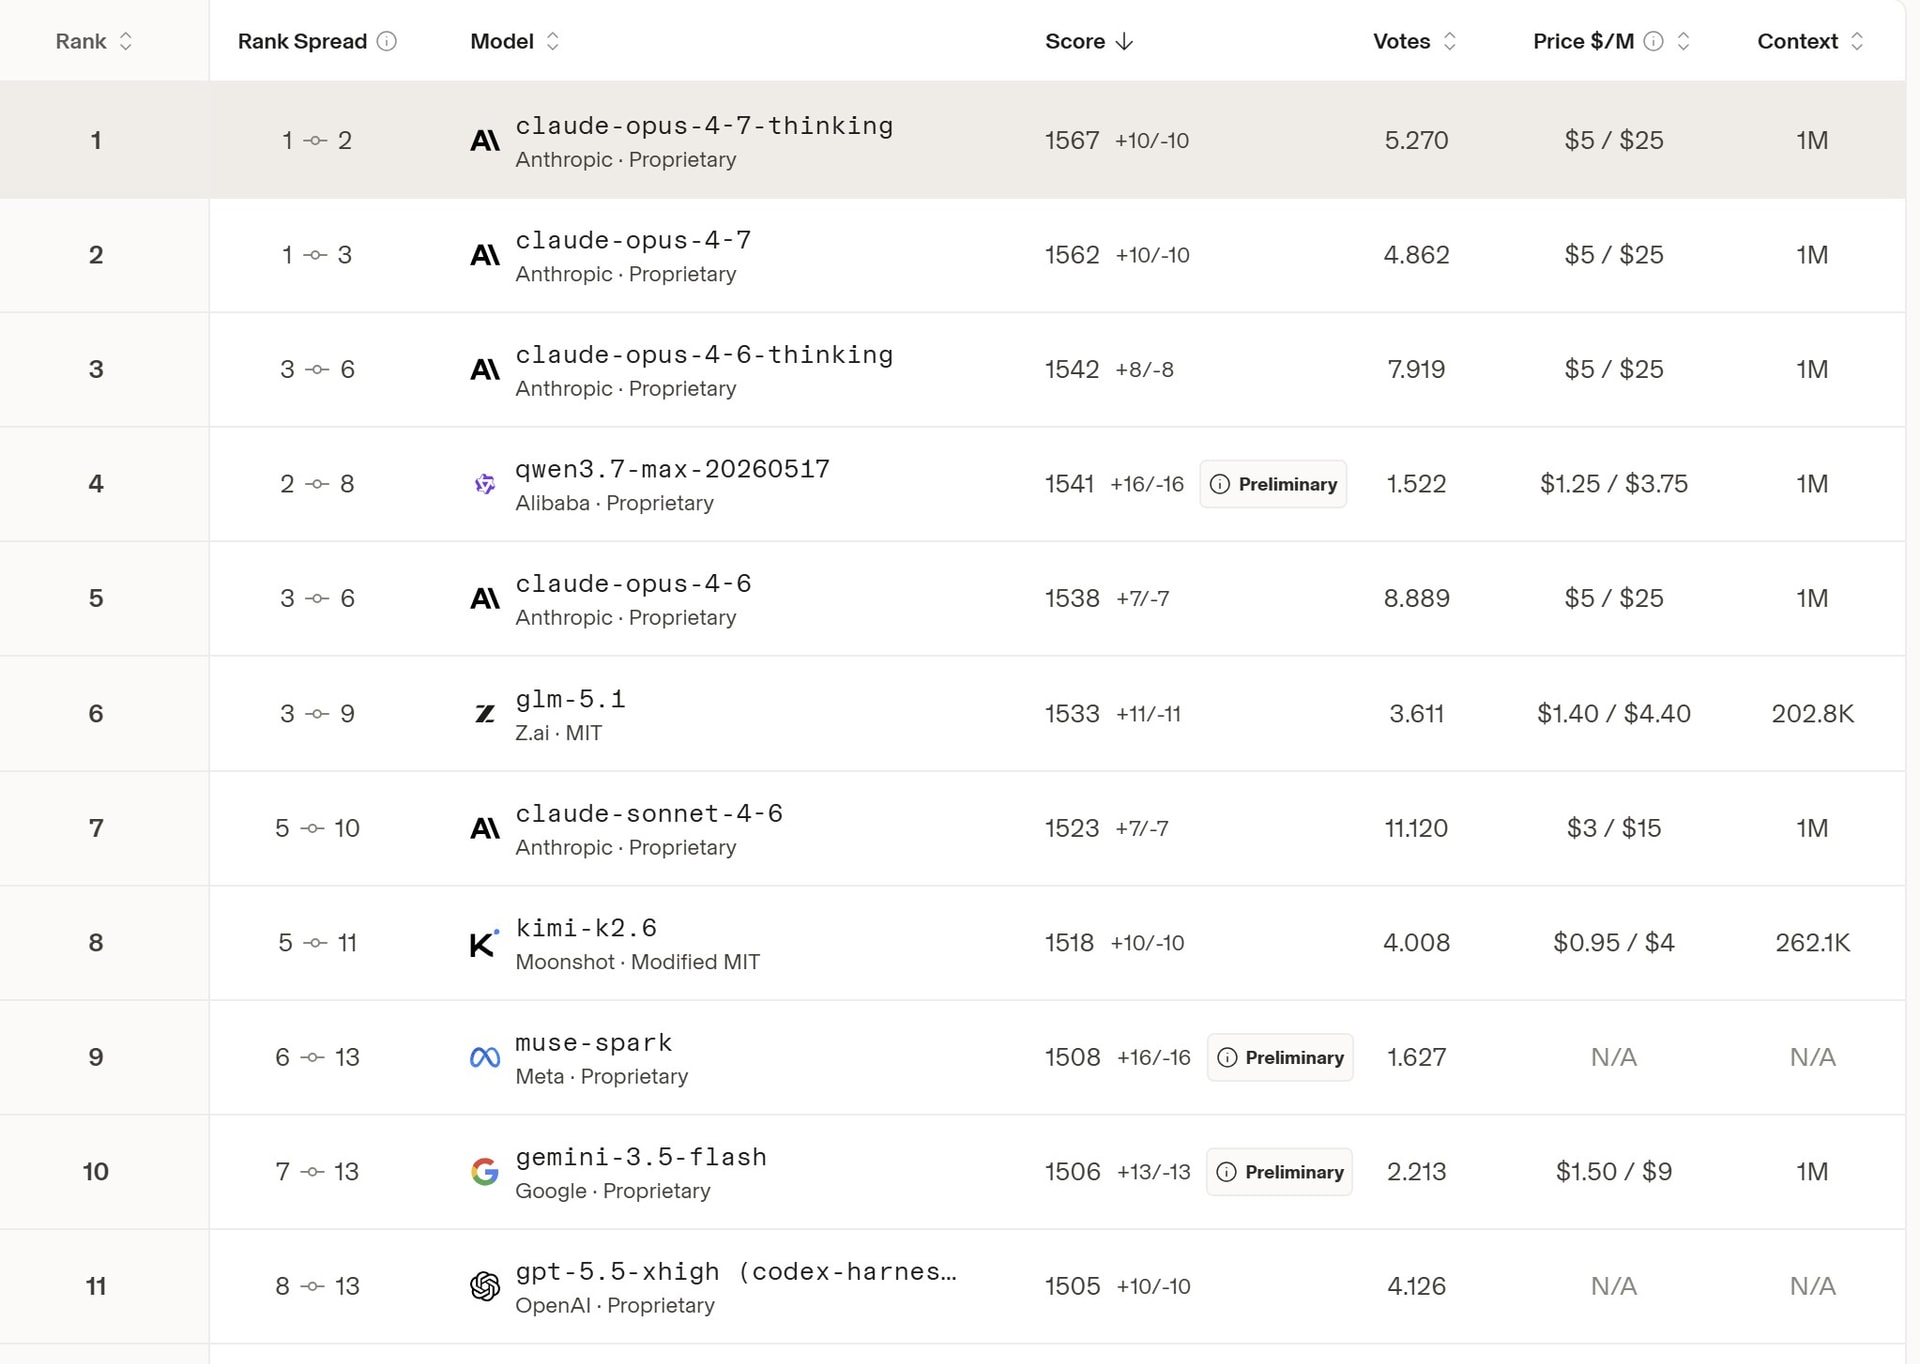Click the Model column header label

502,41
